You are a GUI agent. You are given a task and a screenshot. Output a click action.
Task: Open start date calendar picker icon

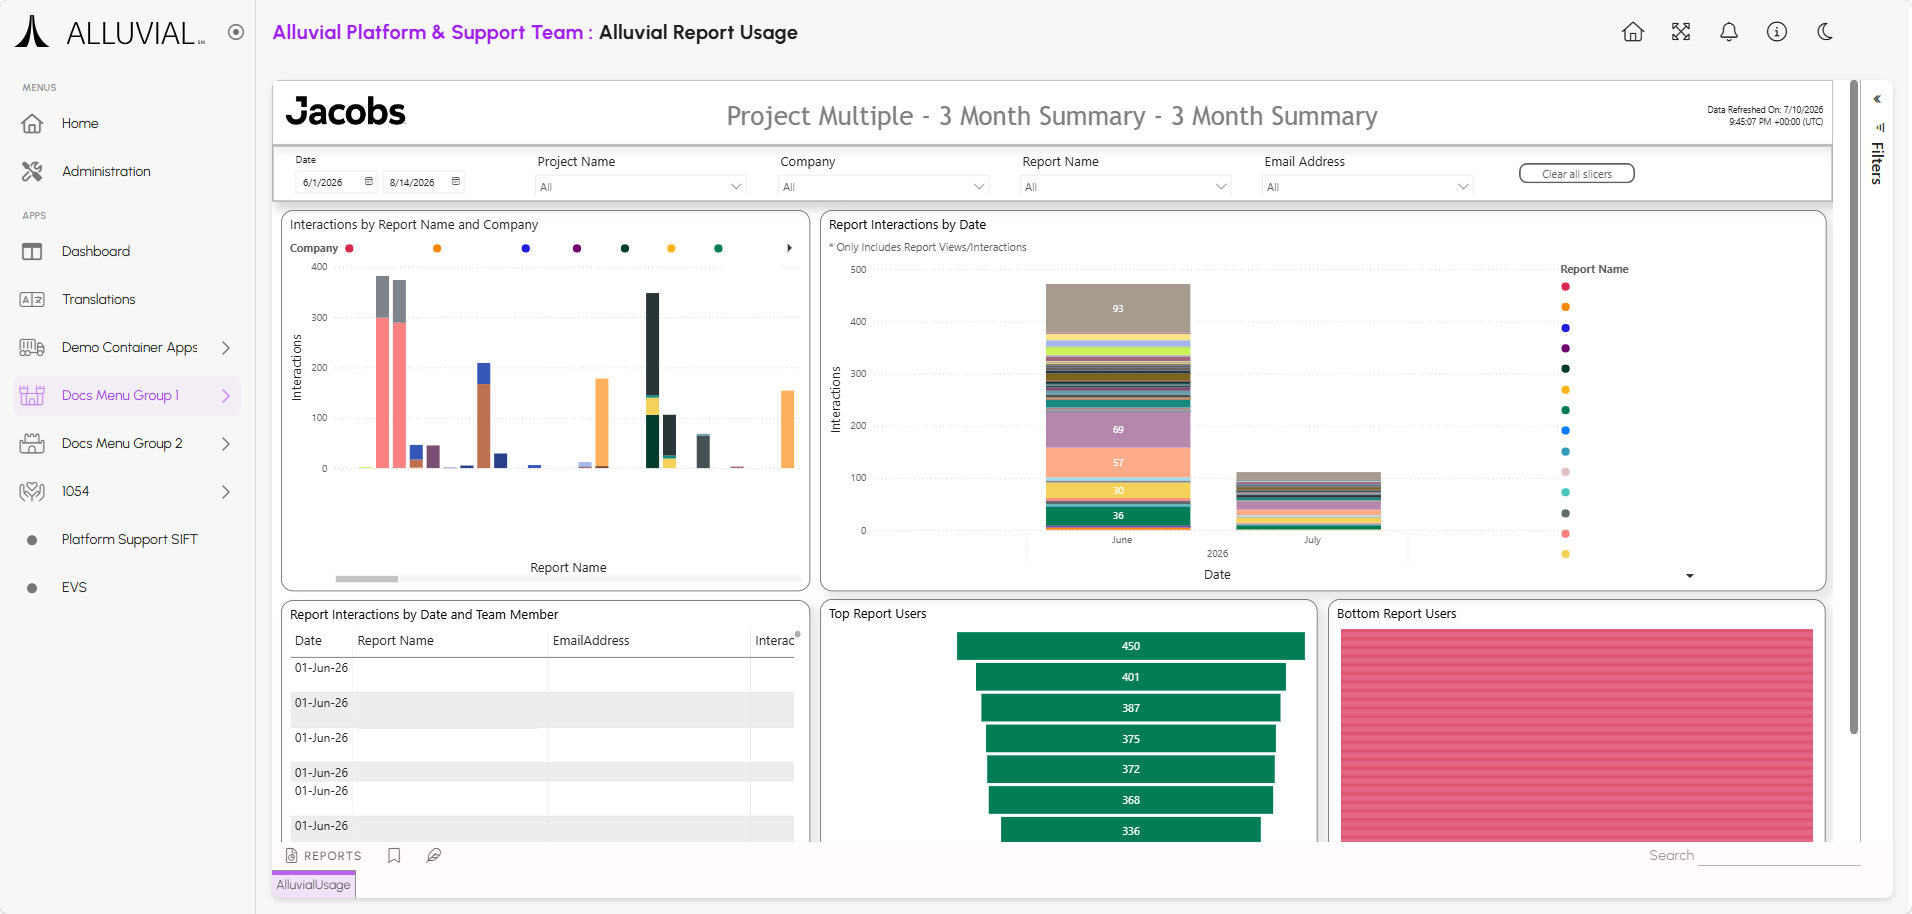(369, 182)
